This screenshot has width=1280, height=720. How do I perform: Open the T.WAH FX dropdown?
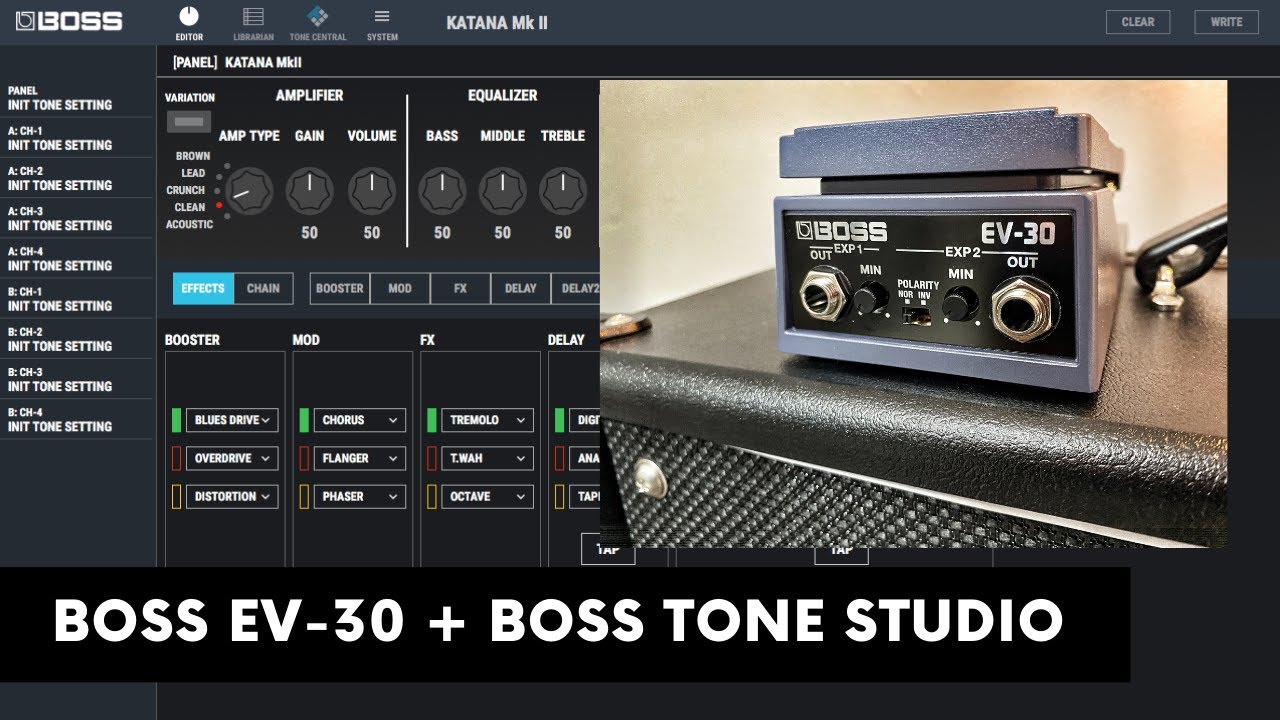(x=487, y=458)
